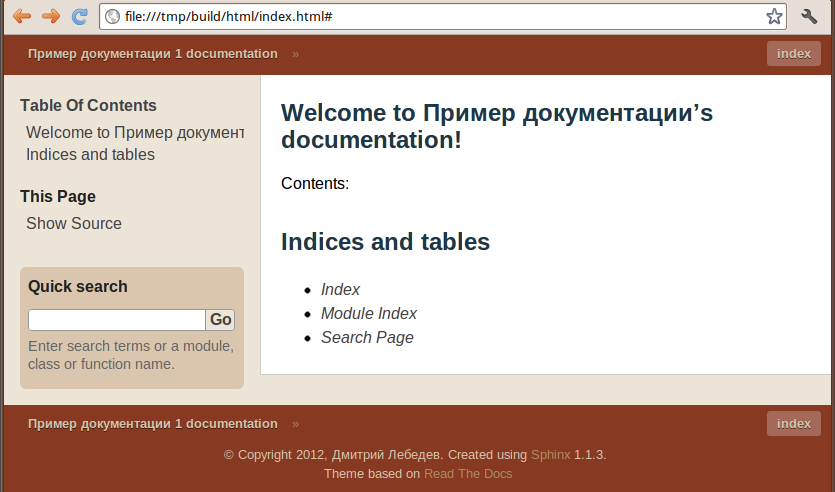Open the Search Page link
Viewport: 835px width, 492px height.
367,337
